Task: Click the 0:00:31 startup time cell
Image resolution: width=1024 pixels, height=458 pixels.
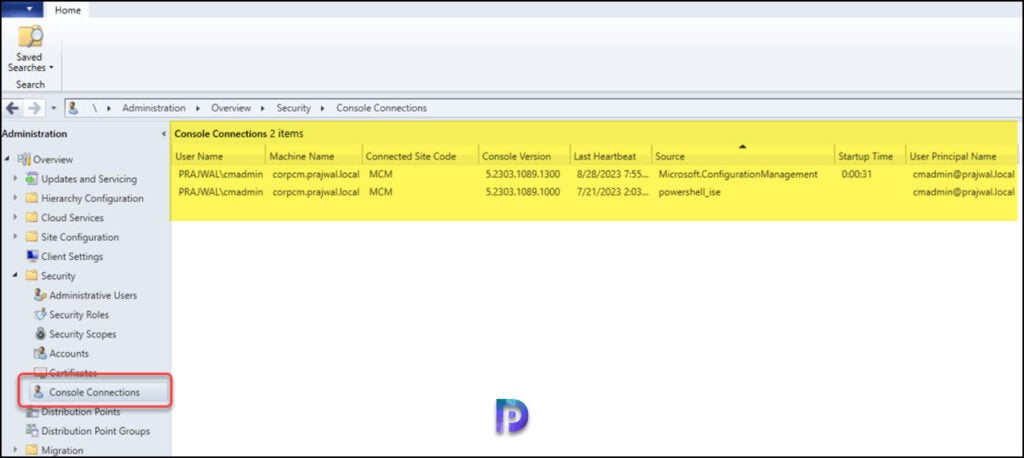Action: [x=856, y=174]
